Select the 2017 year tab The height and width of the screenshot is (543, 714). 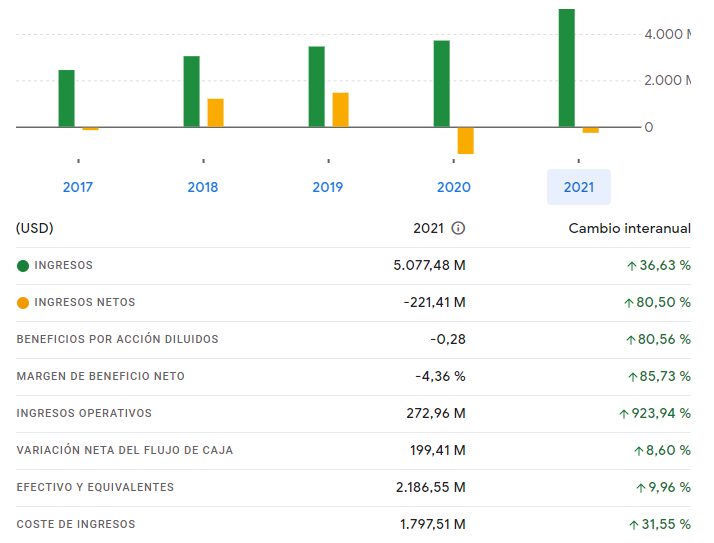point(78,187)
